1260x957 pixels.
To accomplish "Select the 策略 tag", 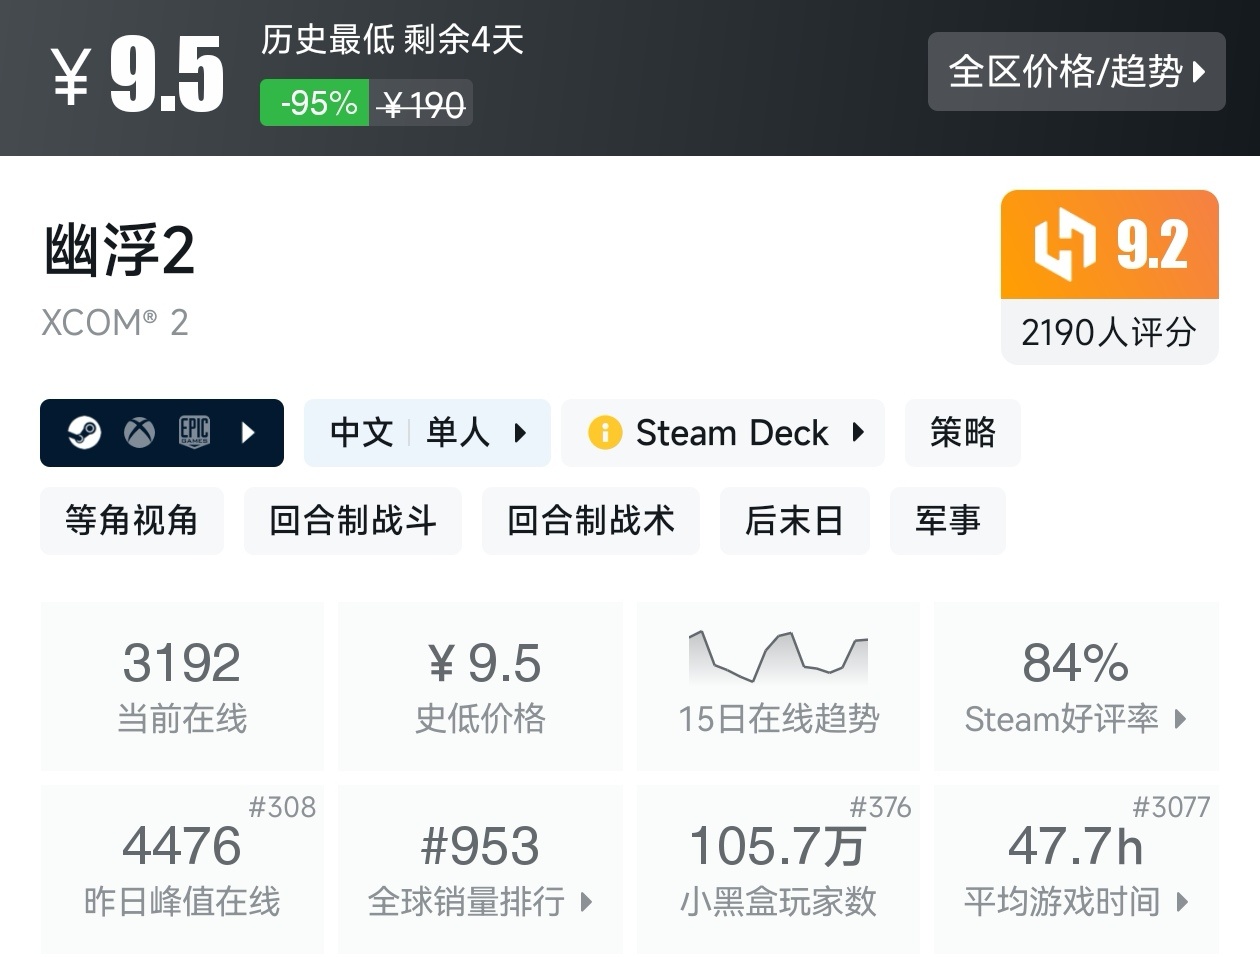I will 963,433.
